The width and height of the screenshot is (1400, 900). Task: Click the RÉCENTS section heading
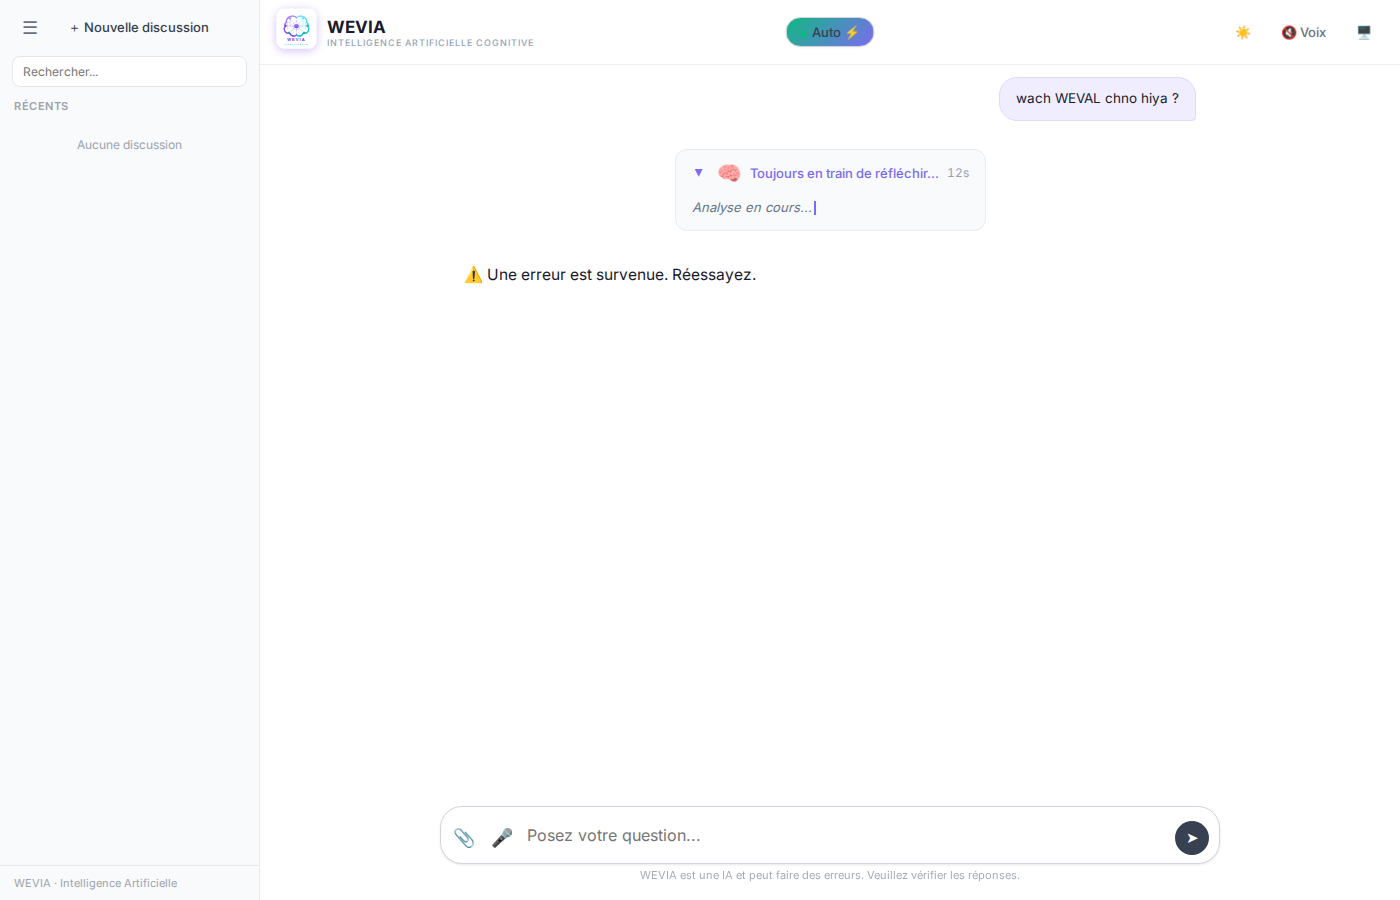point(41,106)
